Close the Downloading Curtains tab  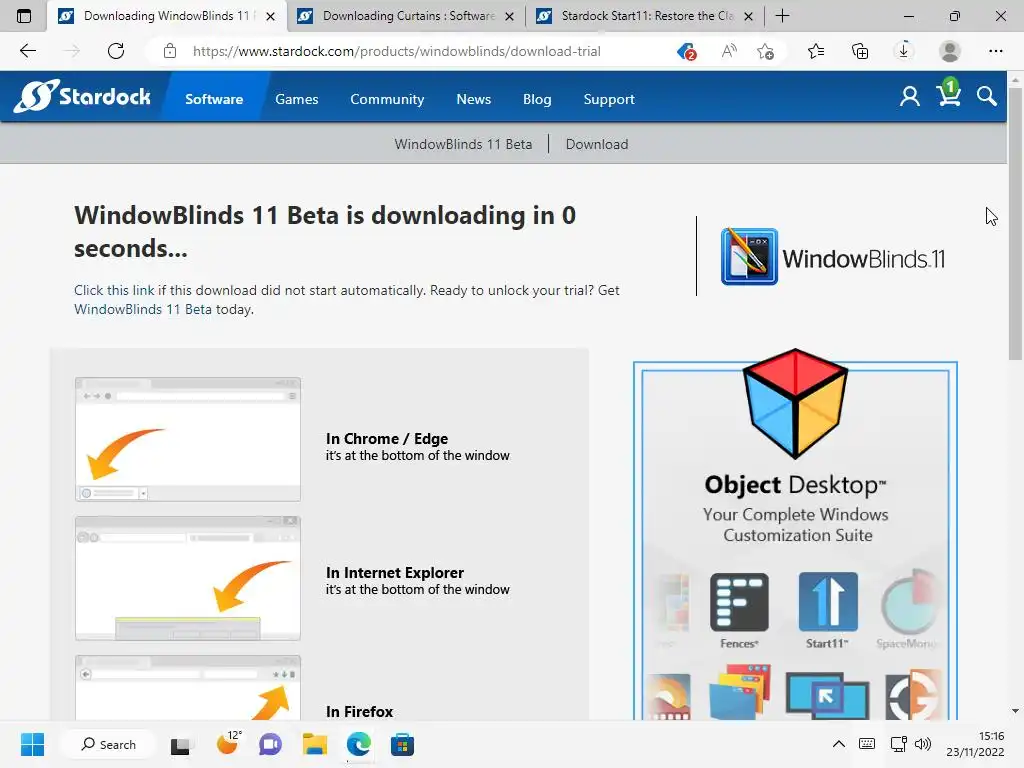pos(509,16)
